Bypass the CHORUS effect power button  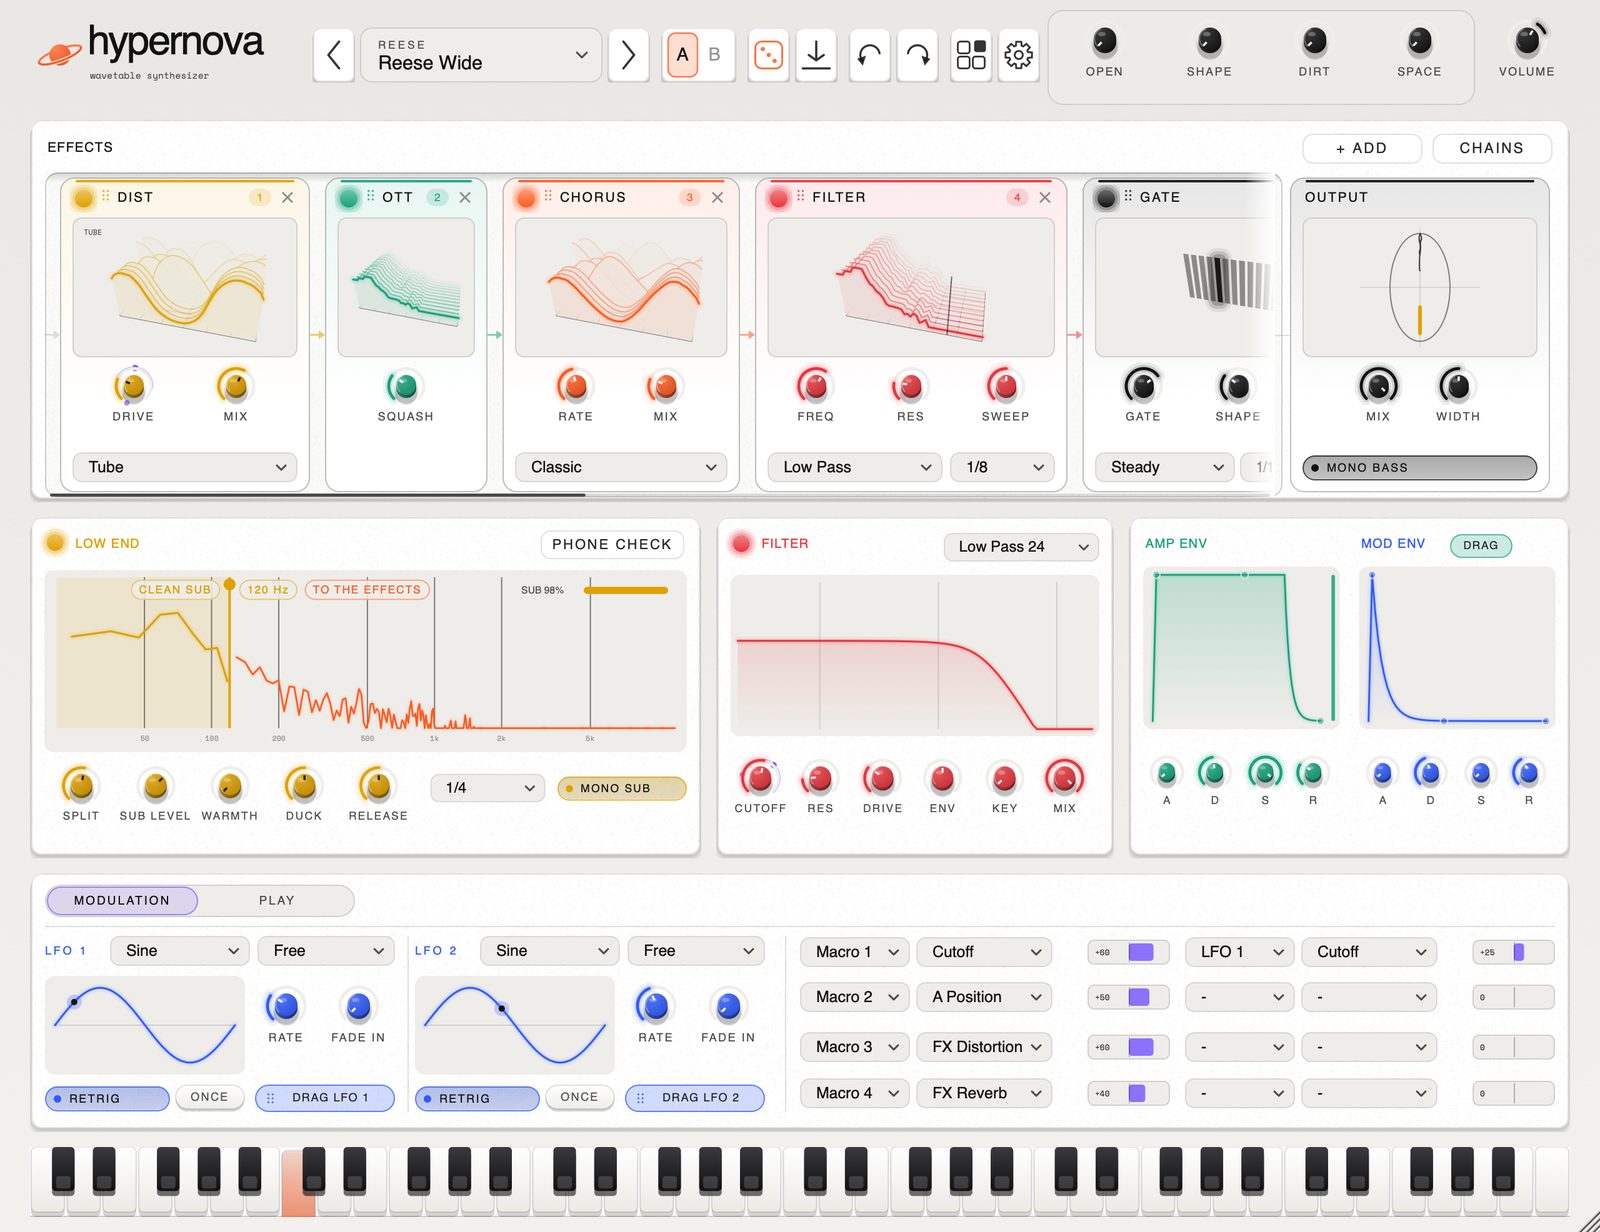(x=526, y=198)
